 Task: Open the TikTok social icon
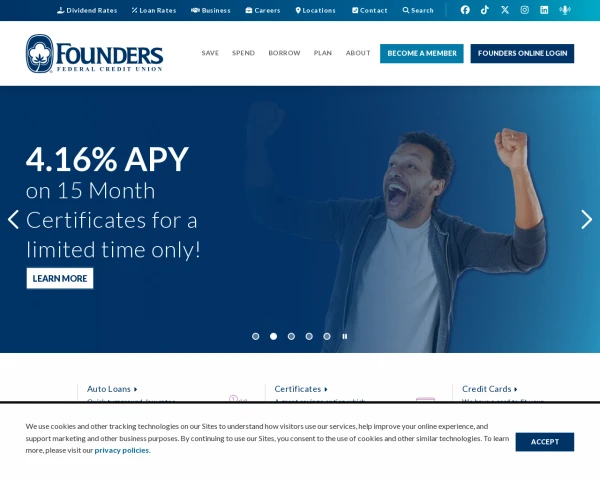(485, 10)
